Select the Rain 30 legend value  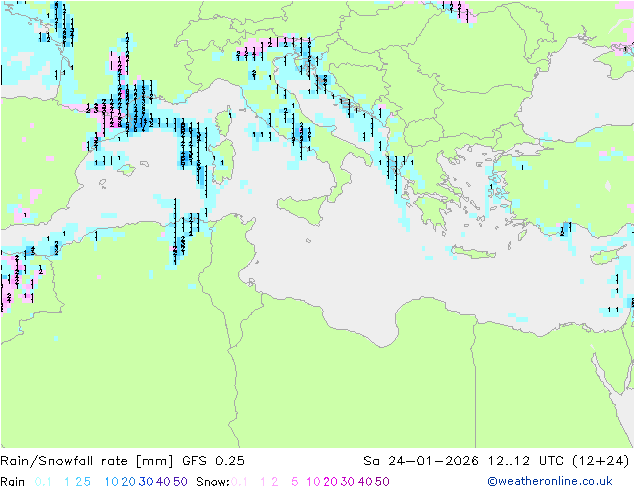coord(146,482)
